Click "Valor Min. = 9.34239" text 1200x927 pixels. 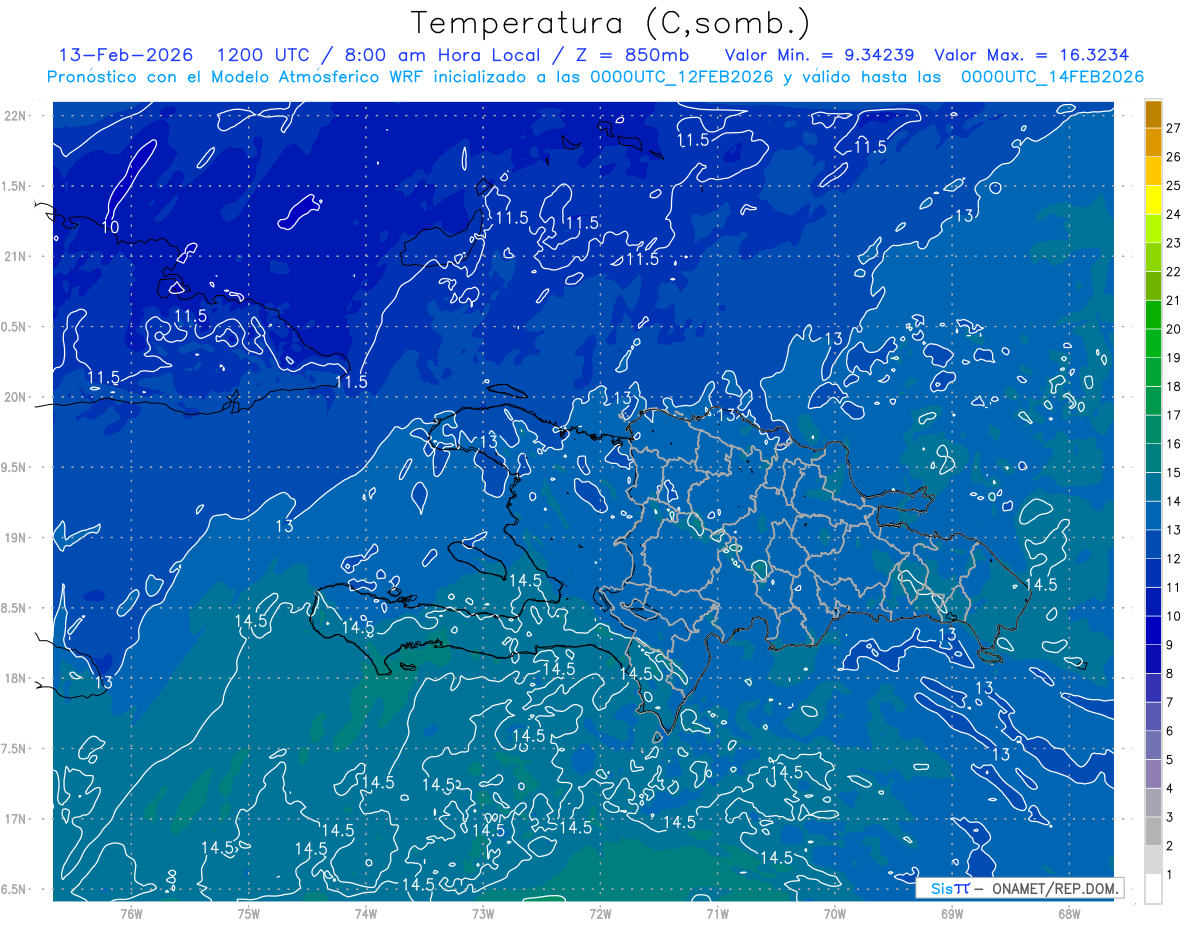click(x=820, y=55)
